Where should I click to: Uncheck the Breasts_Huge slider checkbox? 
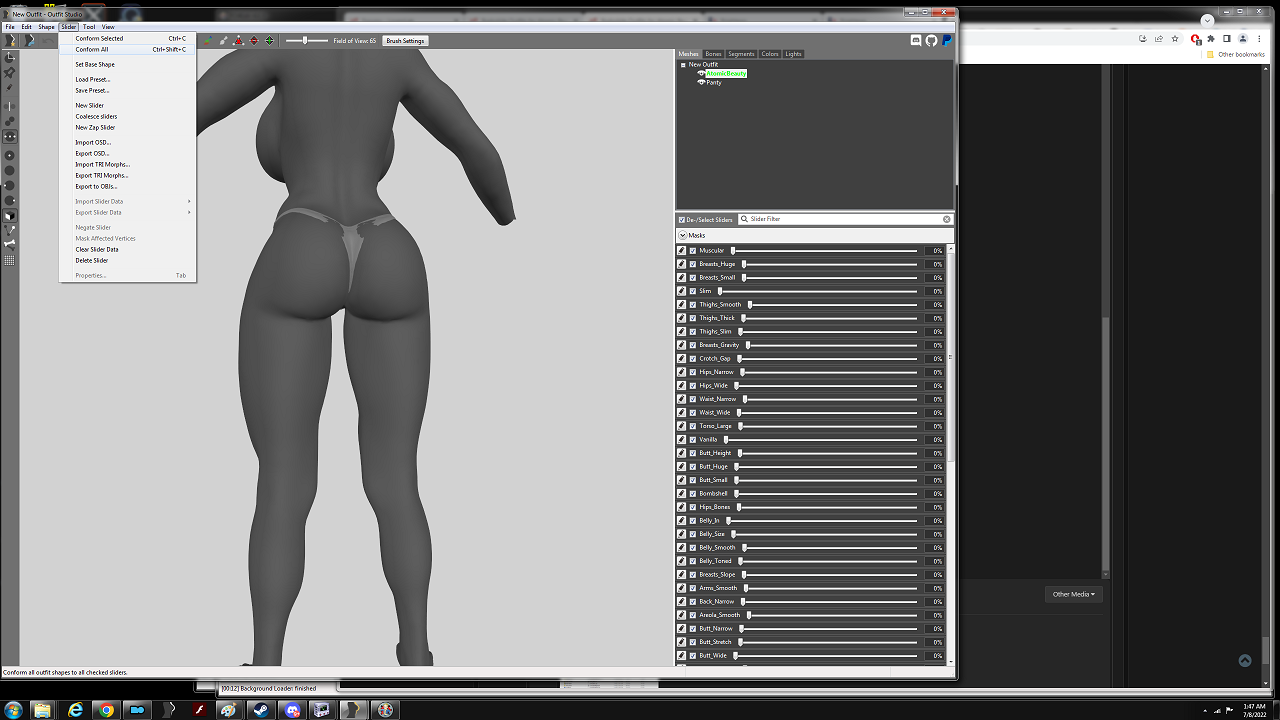(693, 264)
